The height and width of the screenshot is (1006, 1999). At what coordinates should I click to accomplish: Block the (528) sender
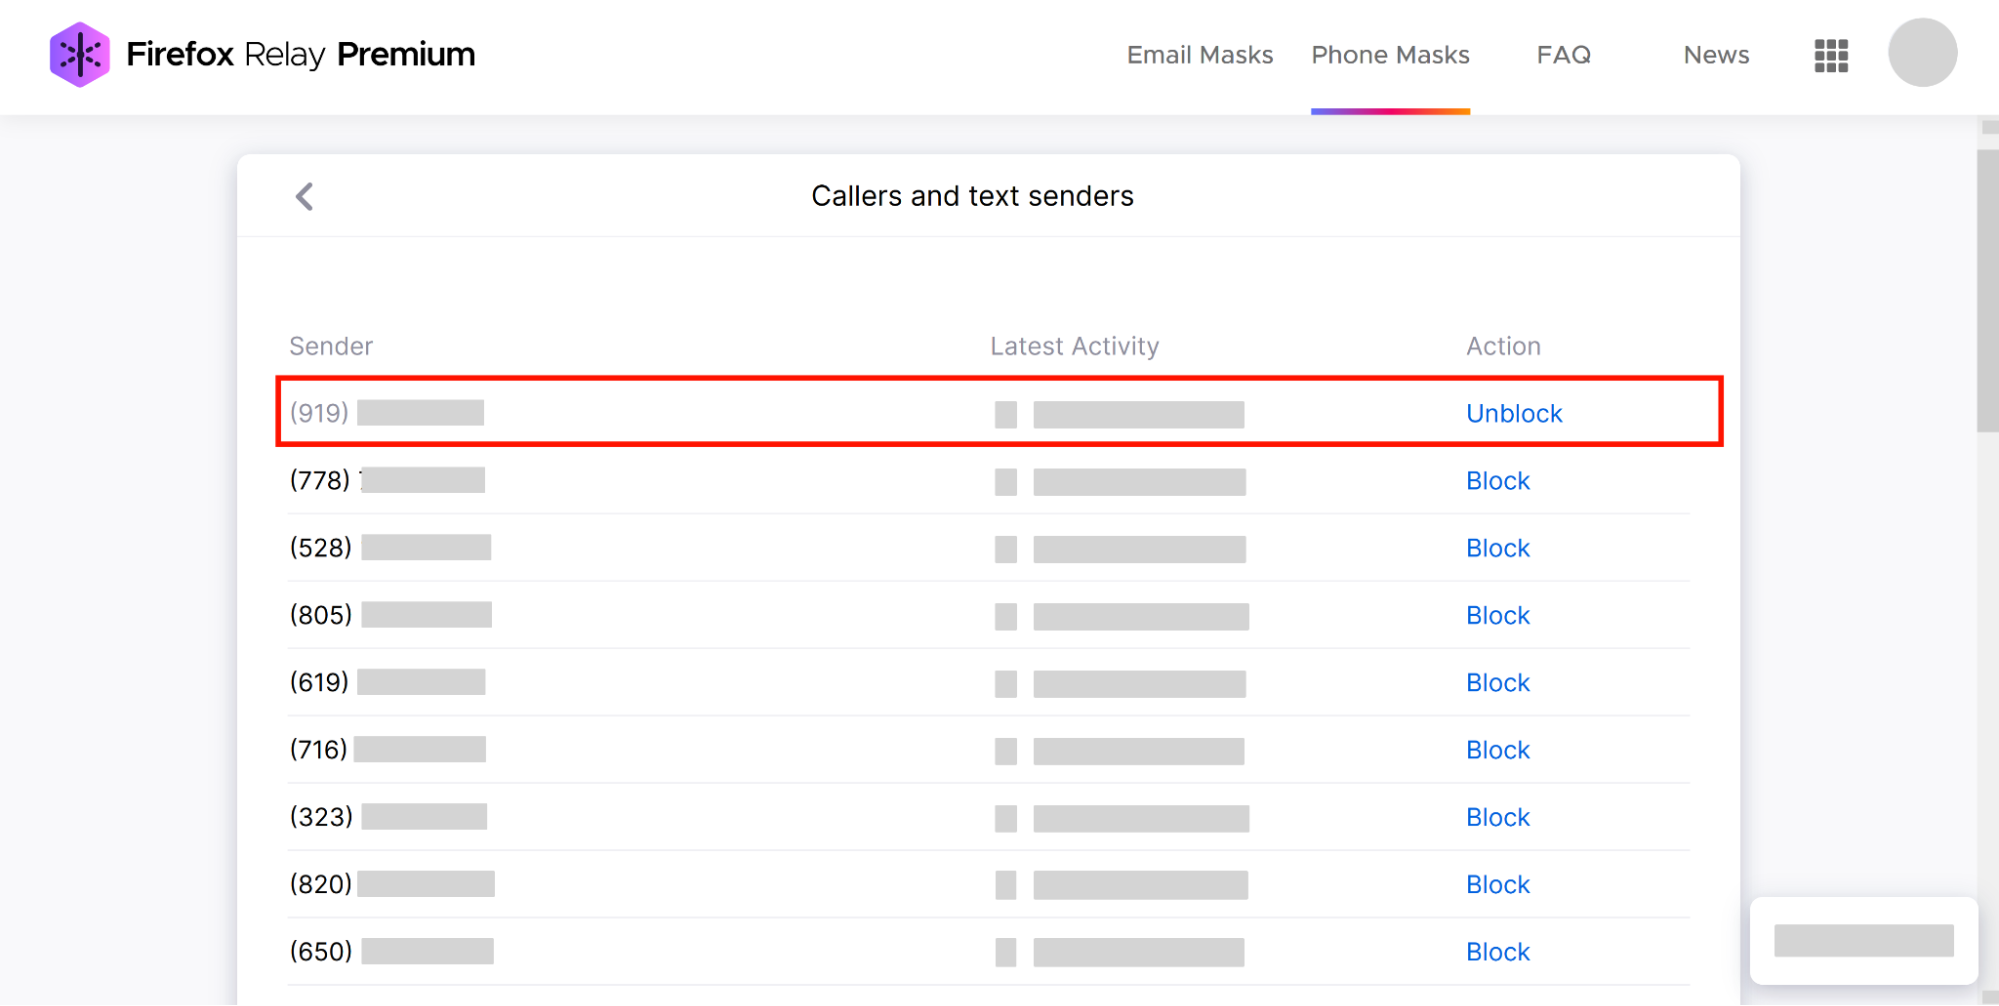coord(1497,548)
